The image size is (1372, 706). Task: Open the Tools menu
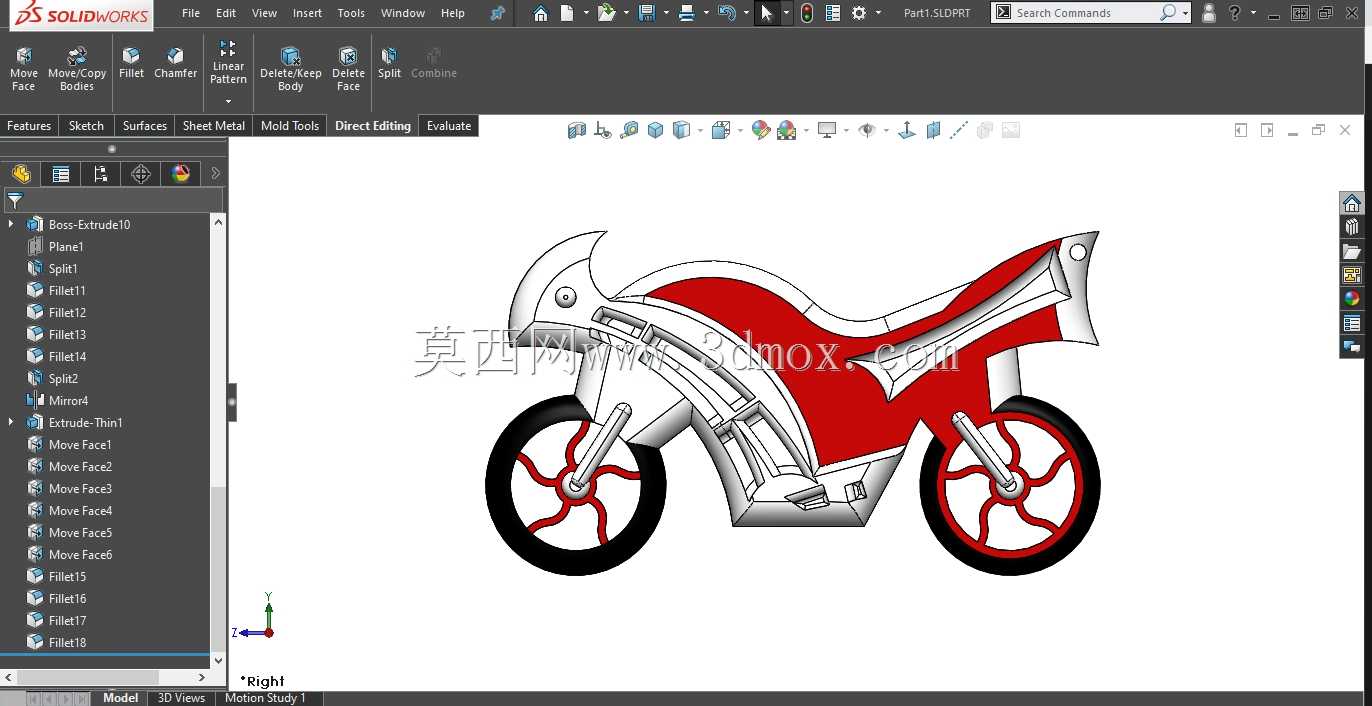351,13
